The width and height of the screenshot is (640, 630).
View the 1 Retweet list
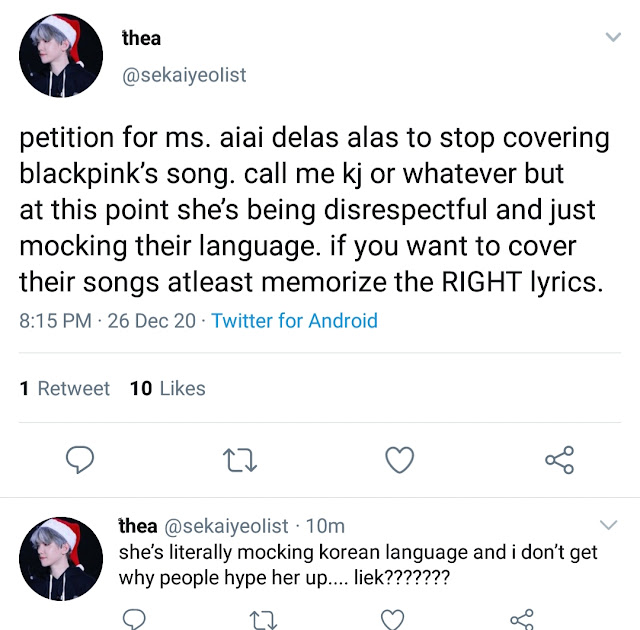click(x=64, y=388)
